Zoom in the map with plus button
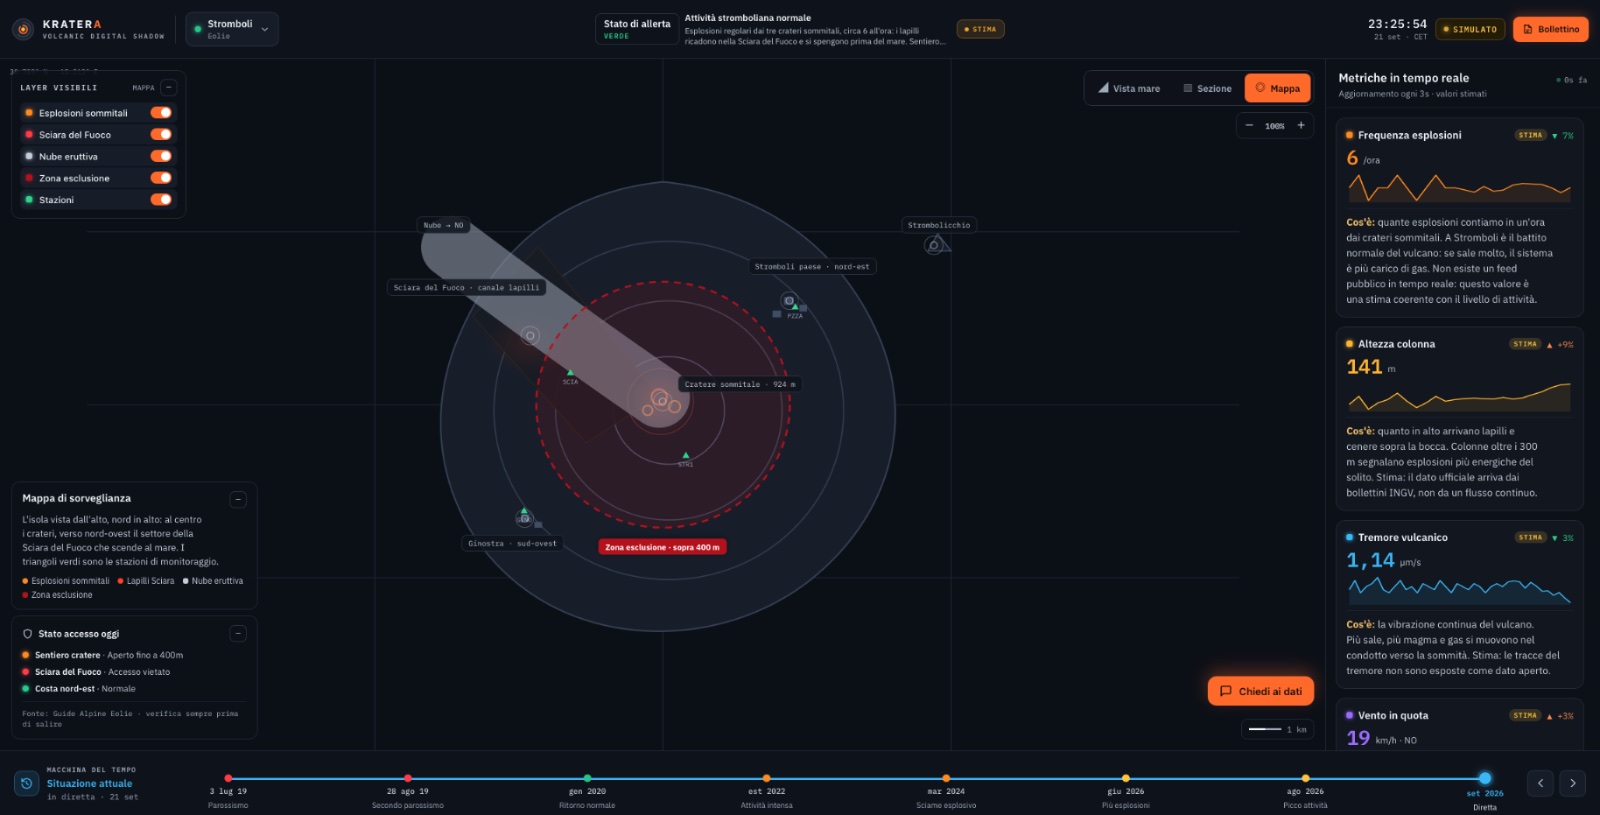Image resolution: width=1600 pixels, height=815 pixels. pyautogui.click(x=1301, y=126)
